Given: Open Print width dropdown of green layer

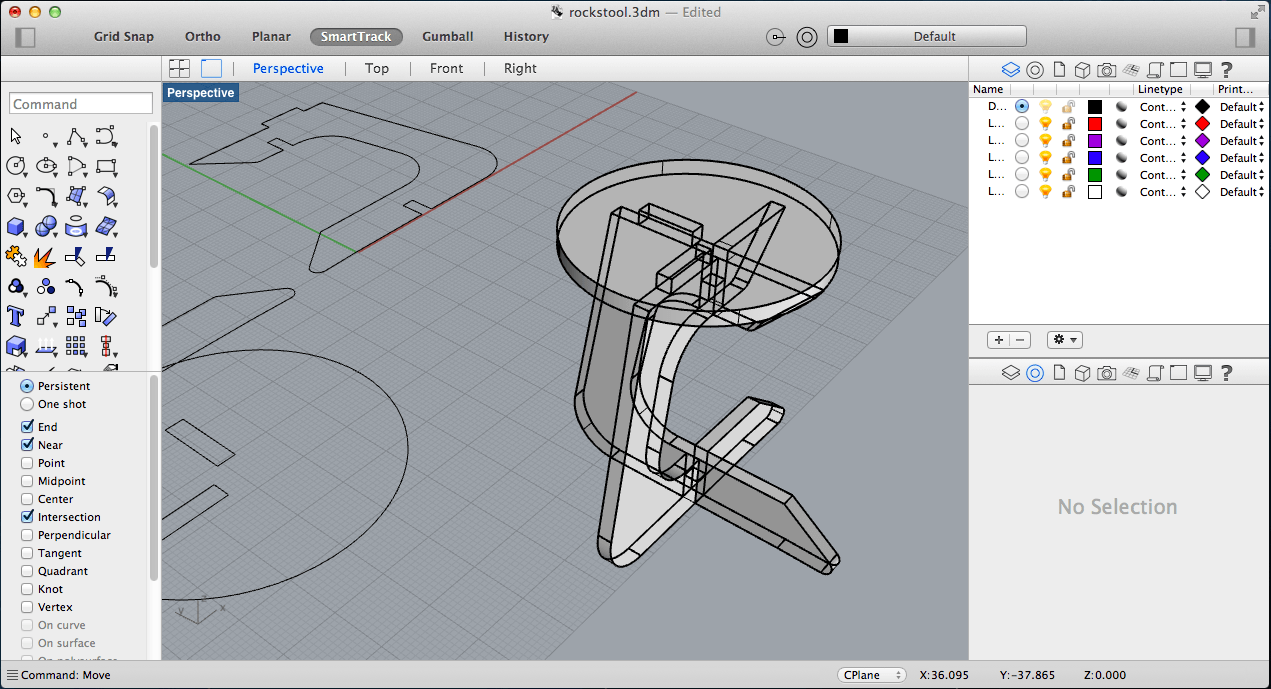Looking at the screenshot, I should [1242, 175].
